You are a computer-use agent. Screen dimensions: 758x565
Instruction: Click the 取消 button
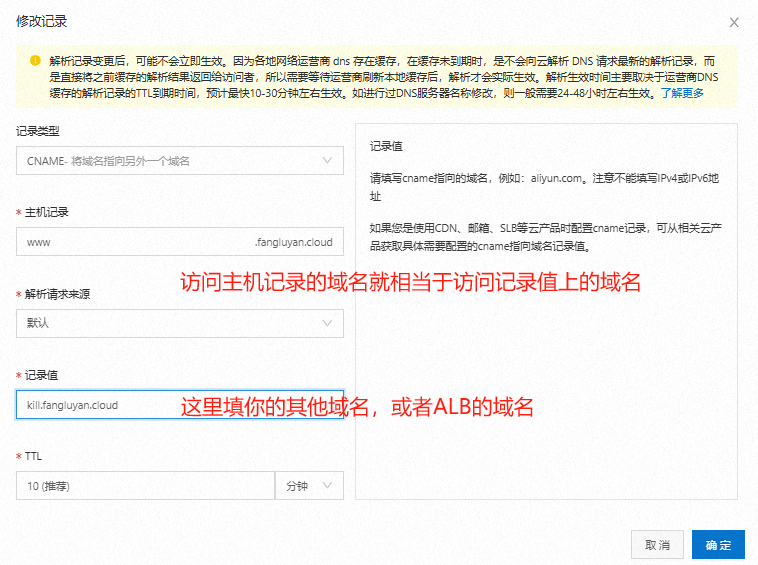657,545
